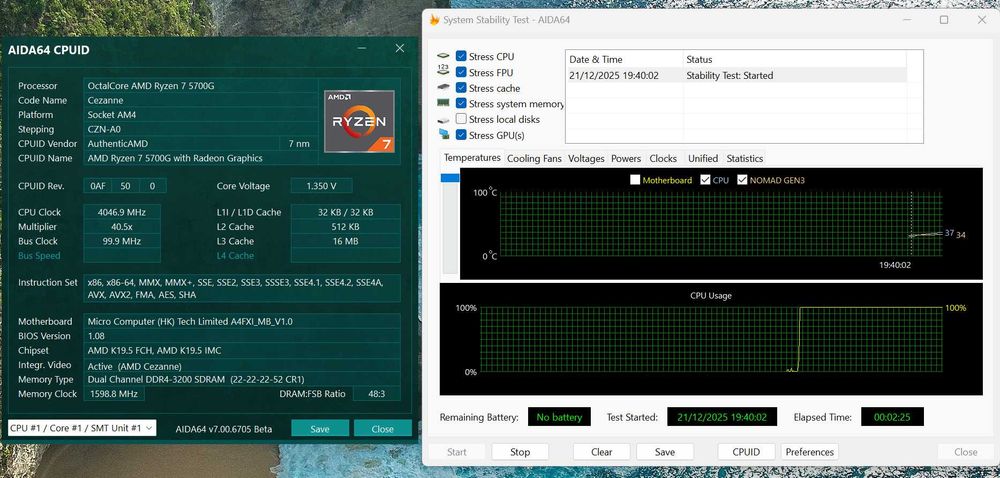
Task: Toggle NOMAD GEN3 temperature checkbox
Action: coord(742,180)
